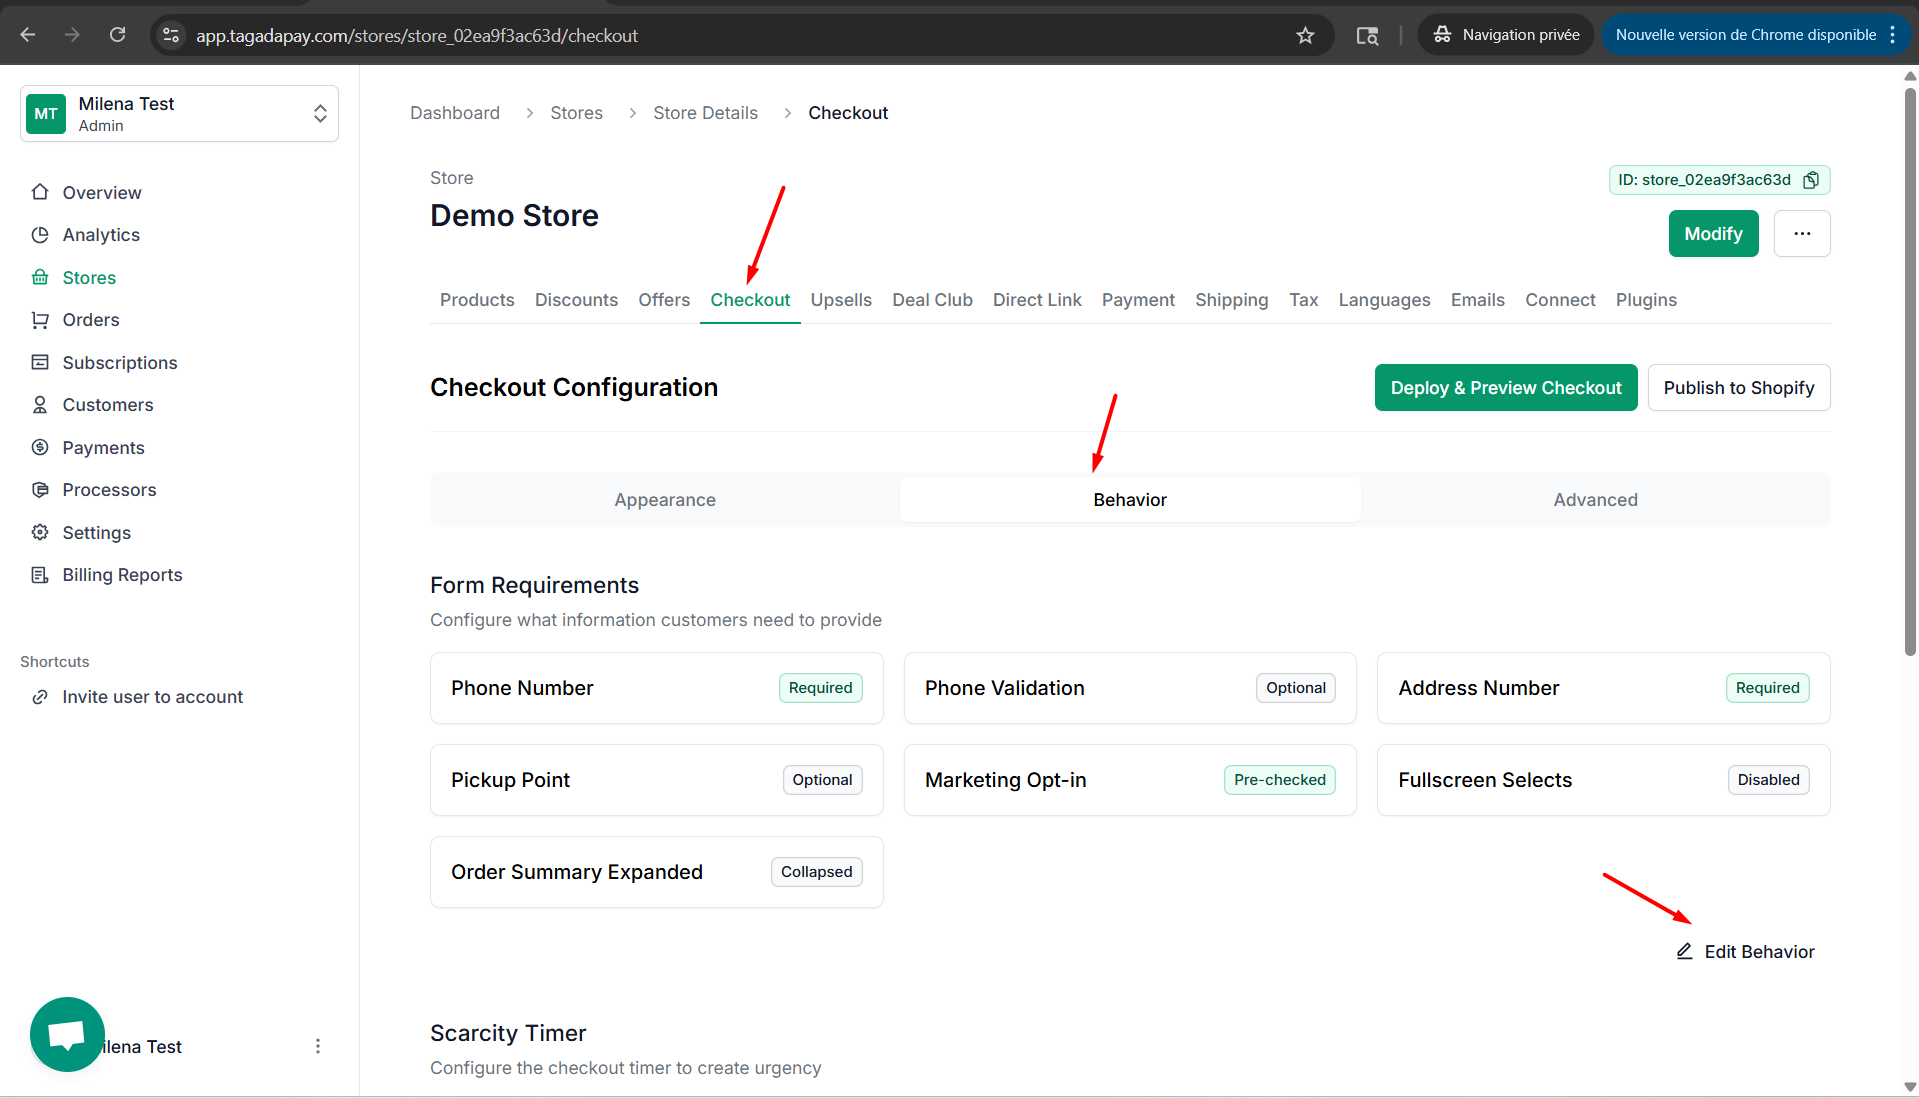This screenshot has height=1098, width=1919.
Task: Open the Upsells store tab
Action: pos(840,300)
